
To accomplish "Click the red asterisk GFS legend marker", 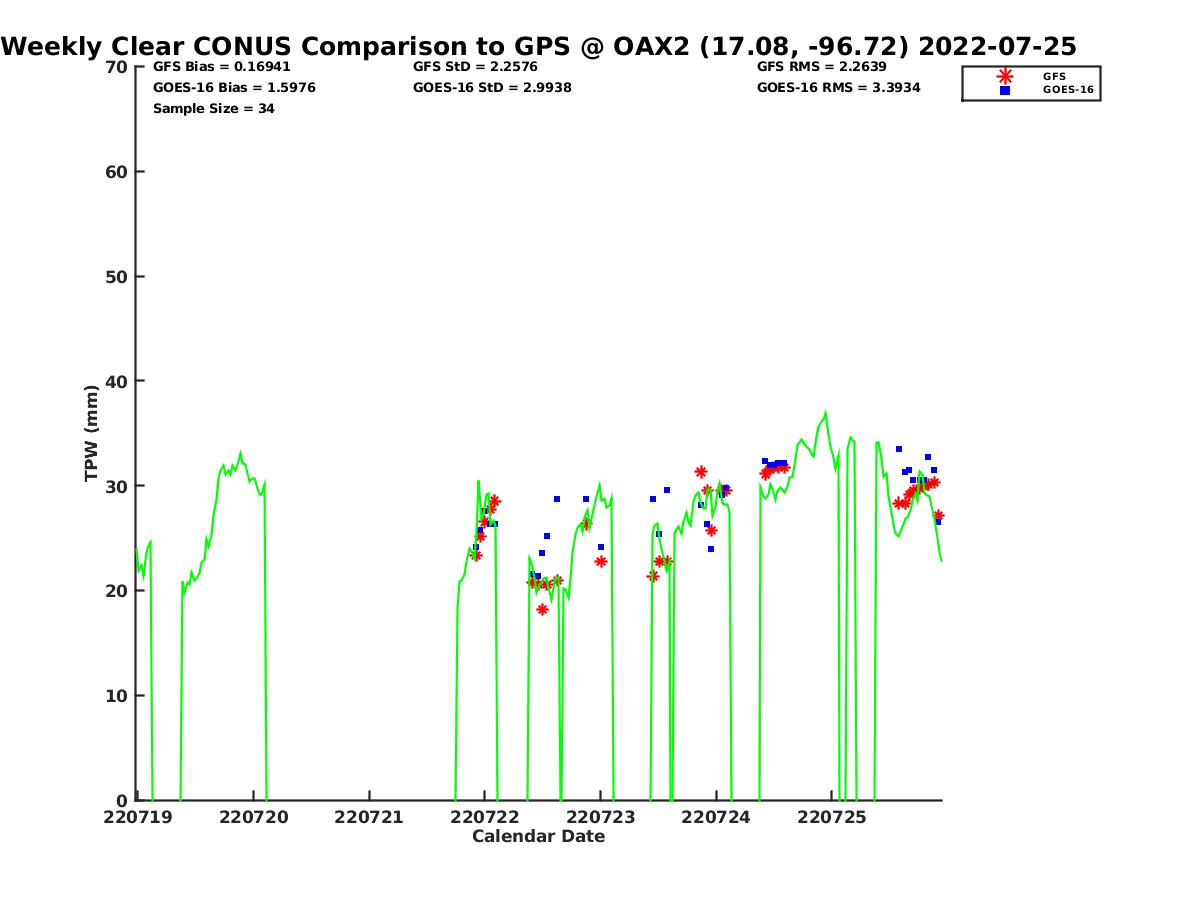I will (1005, 76).
